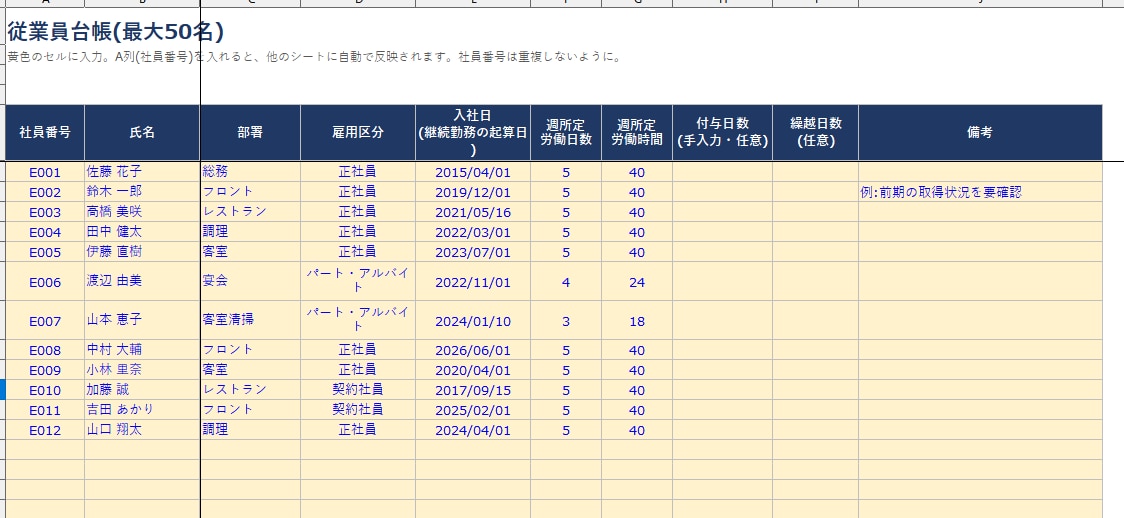The height and width of the screenshot is (518, 1124).
Task: Select weekly days value 3
Action: click(x=566, y=321)
